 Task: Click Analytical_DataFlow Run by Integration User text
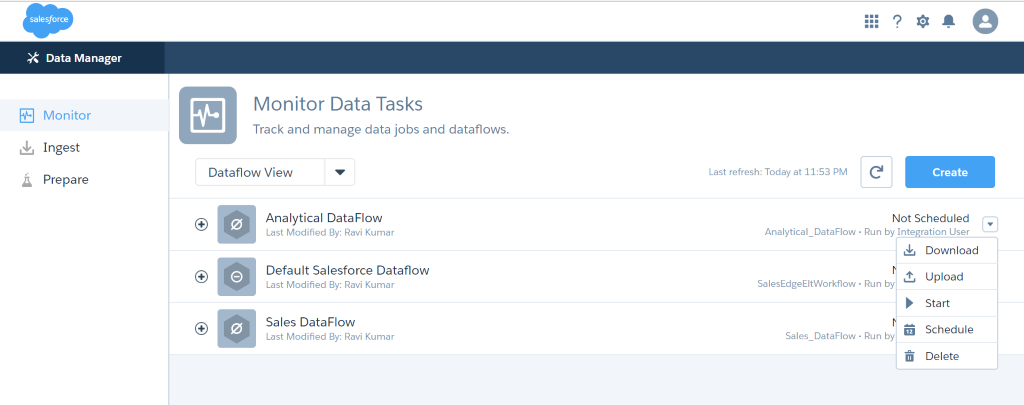click(x=867, y=232)
